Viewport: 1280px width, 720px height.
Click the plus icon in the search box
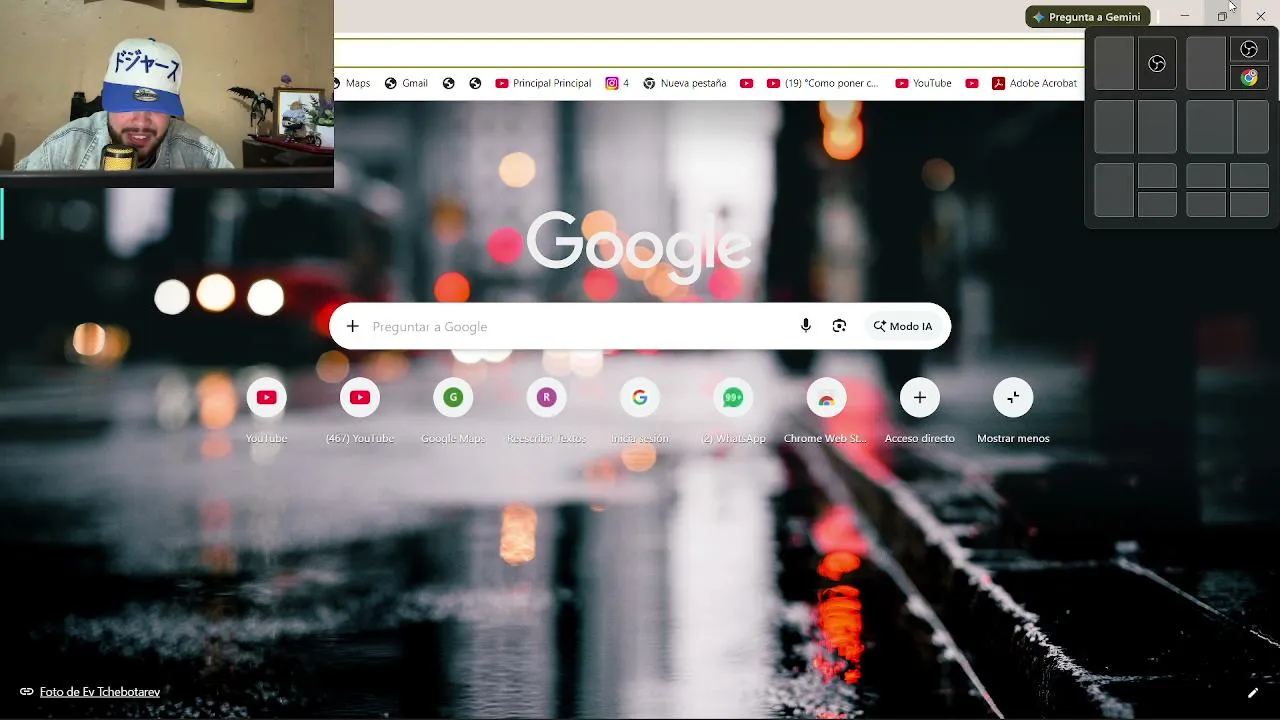click(352, 326)
